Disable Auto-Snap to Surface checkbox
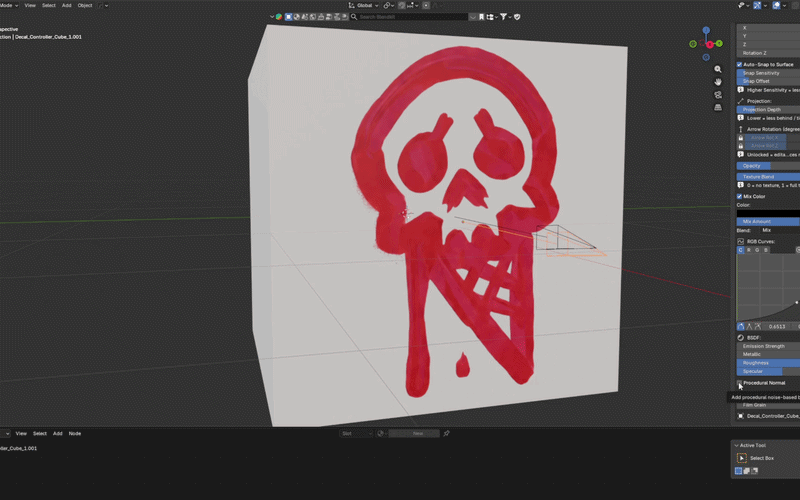This screenshot has width=800, height=500. pyautogui.click(x=739, y=64)
